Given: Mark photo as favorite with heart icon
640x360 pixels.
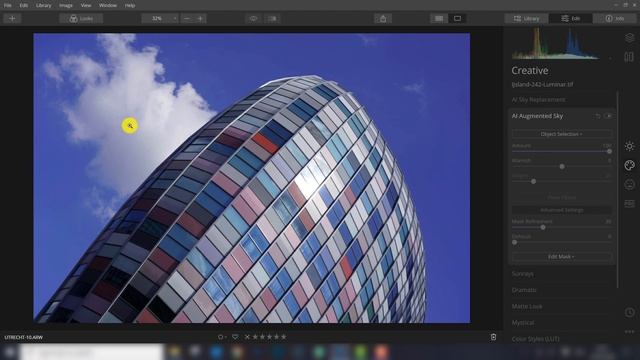Looking at the screenshot, I should pos(235,337).
